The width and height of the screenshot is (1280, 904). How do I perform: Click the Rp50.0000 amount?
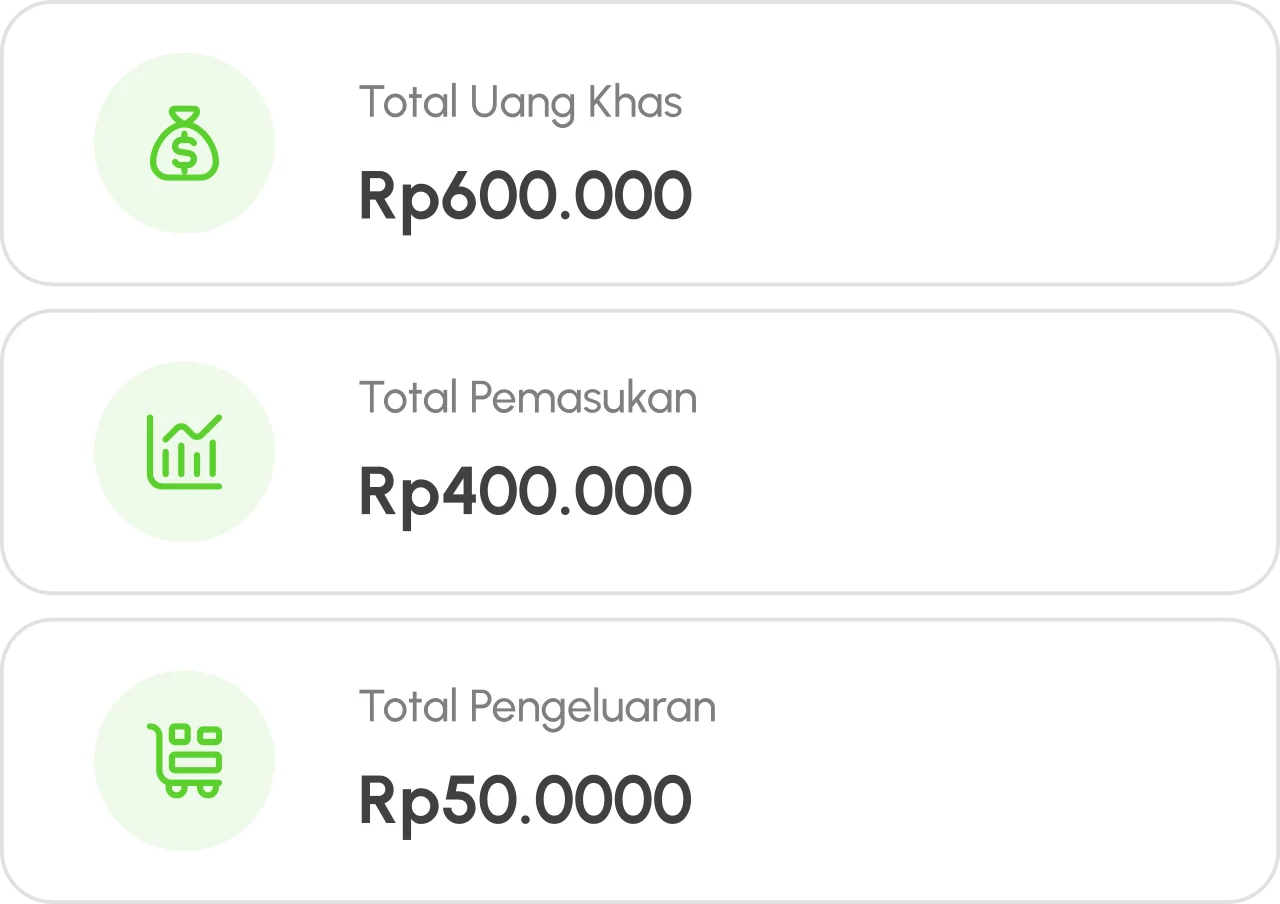point(525,800)
